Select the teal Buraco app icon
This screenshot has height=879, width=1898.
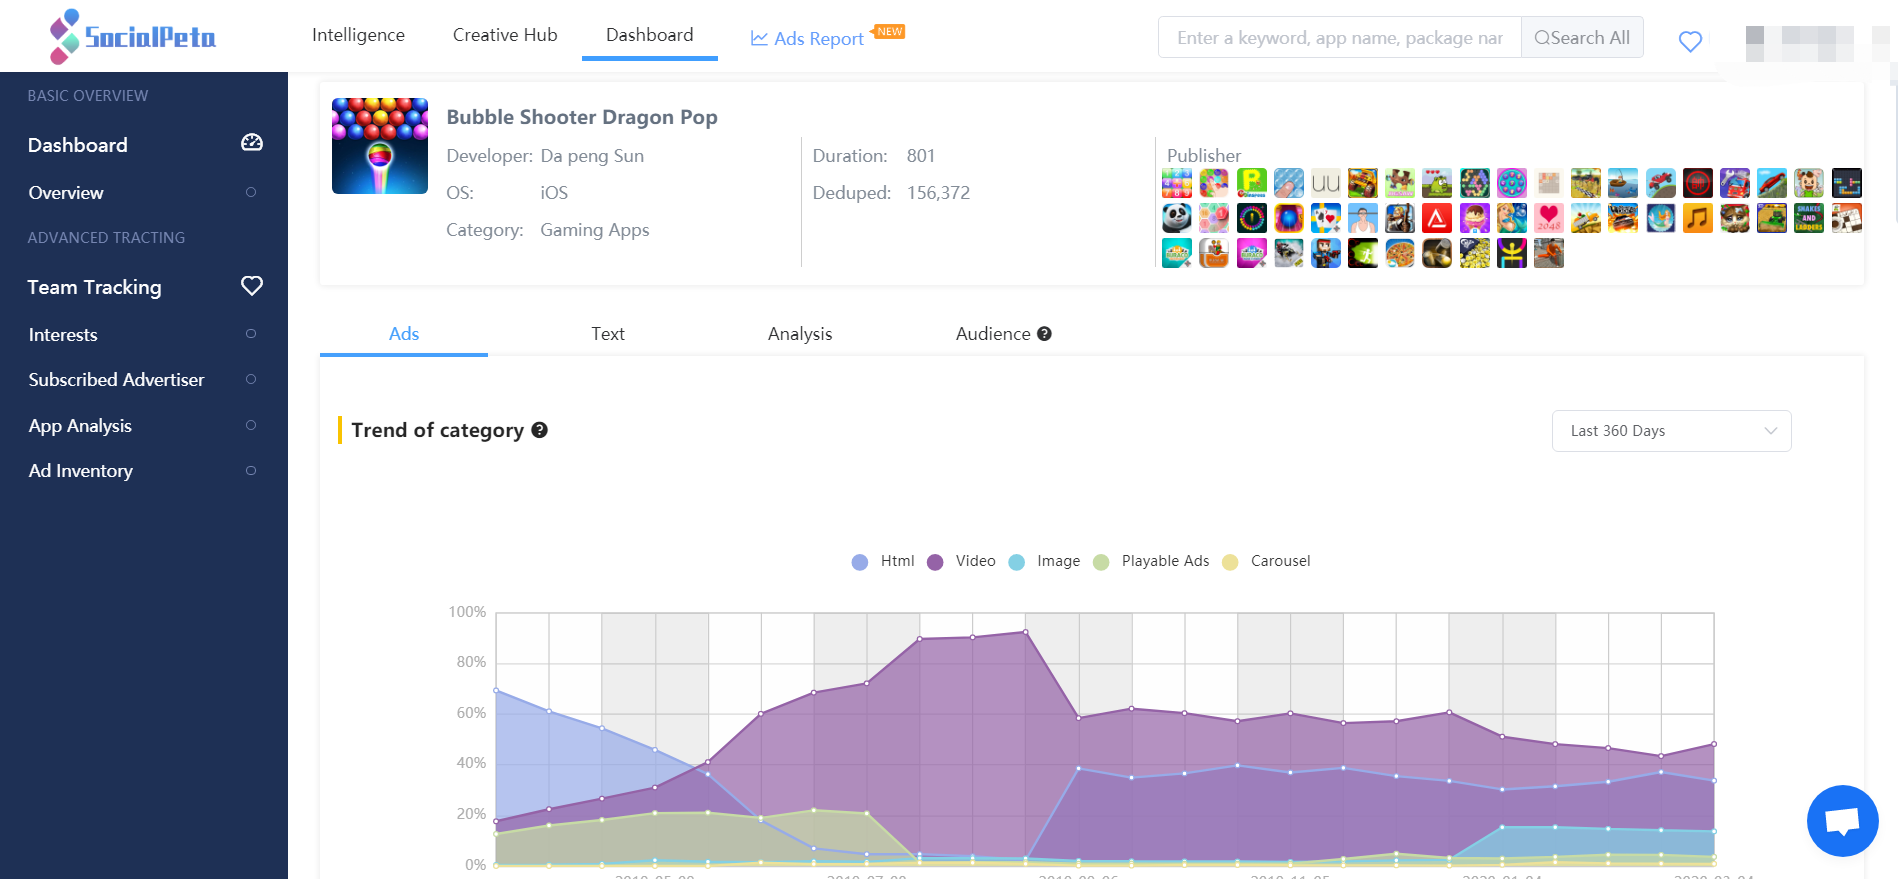pos(1177,253)
